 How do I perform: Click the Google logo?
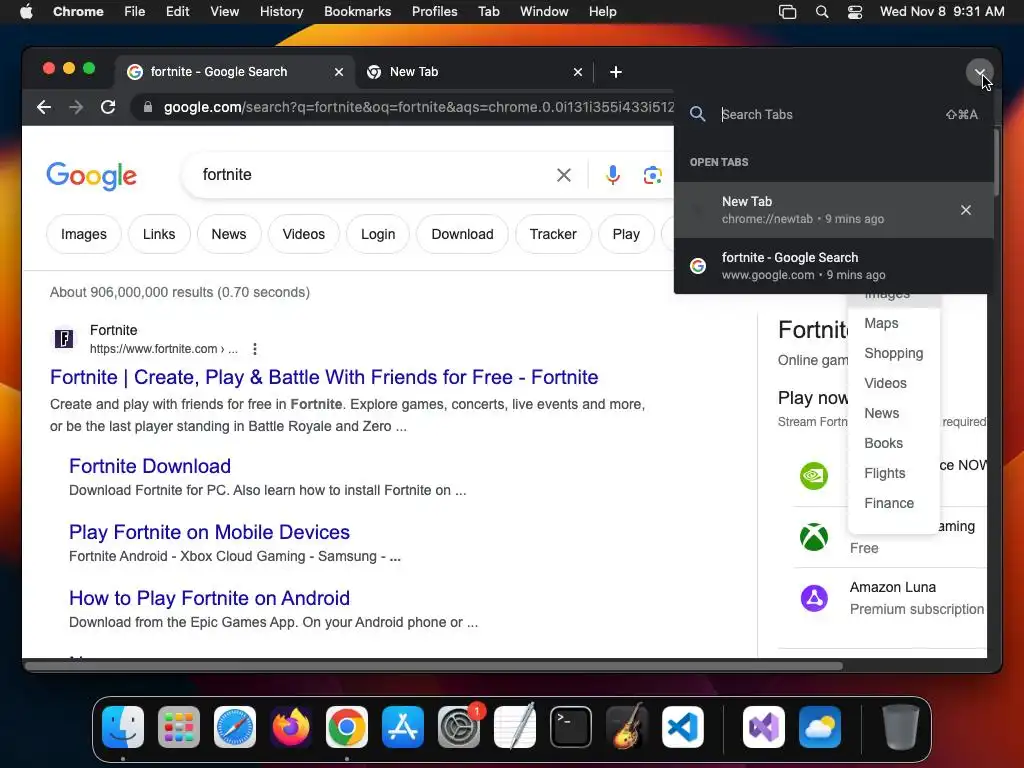click(91, 175)
